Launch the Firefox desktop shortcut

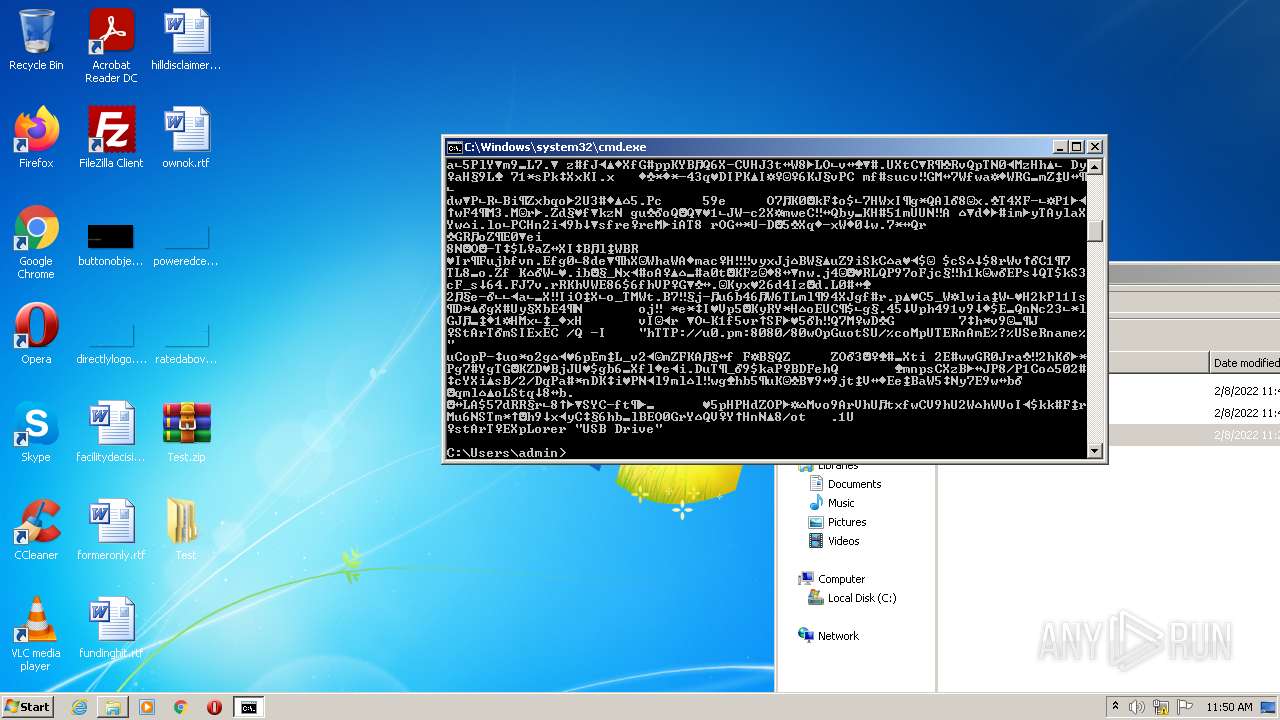tap(36, 138)
